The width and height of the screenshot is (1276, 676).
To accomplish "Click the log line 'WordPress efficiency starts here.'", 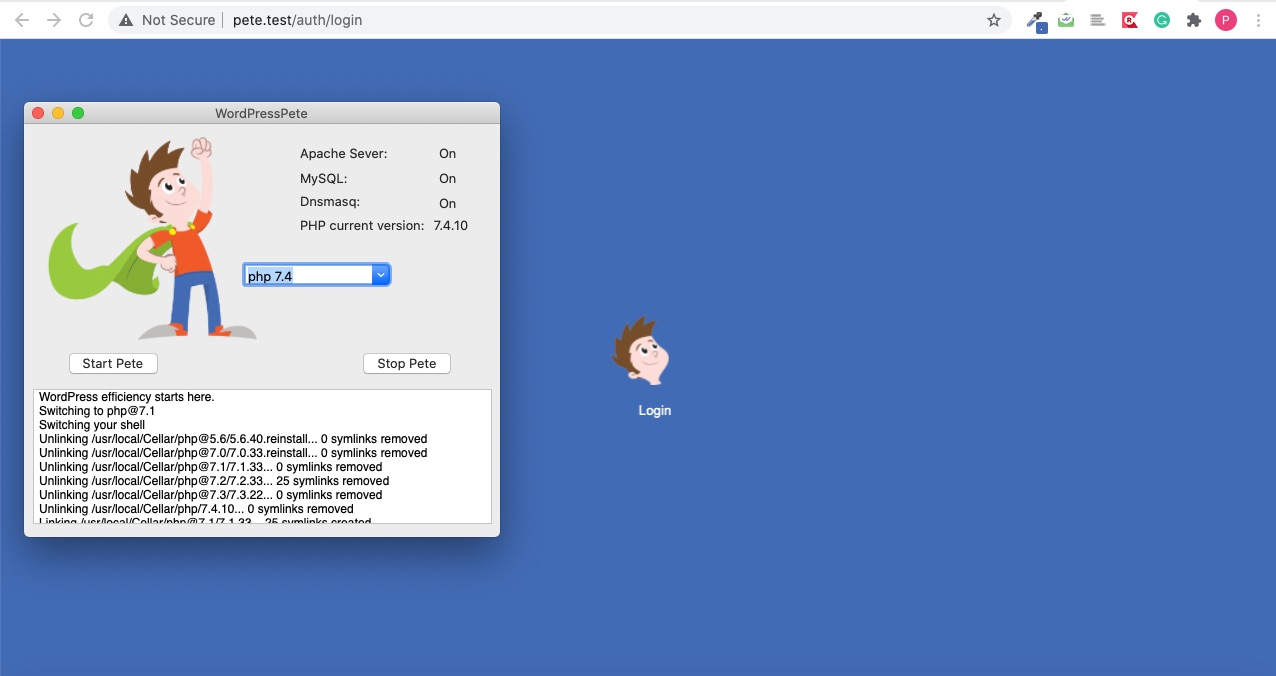I will tap(127, 397).
